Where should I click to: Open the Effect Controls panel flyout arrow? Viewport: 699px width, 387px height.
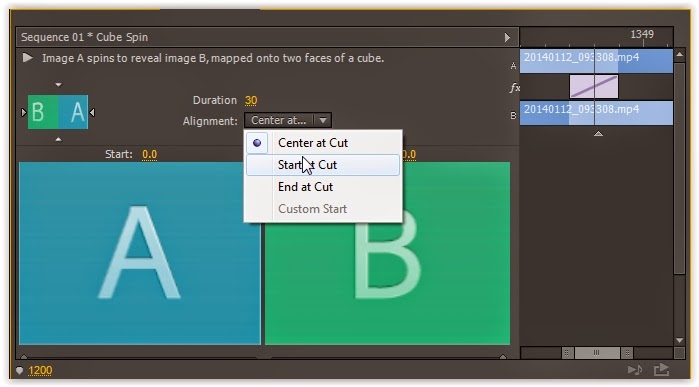click(x=507, y=37)
